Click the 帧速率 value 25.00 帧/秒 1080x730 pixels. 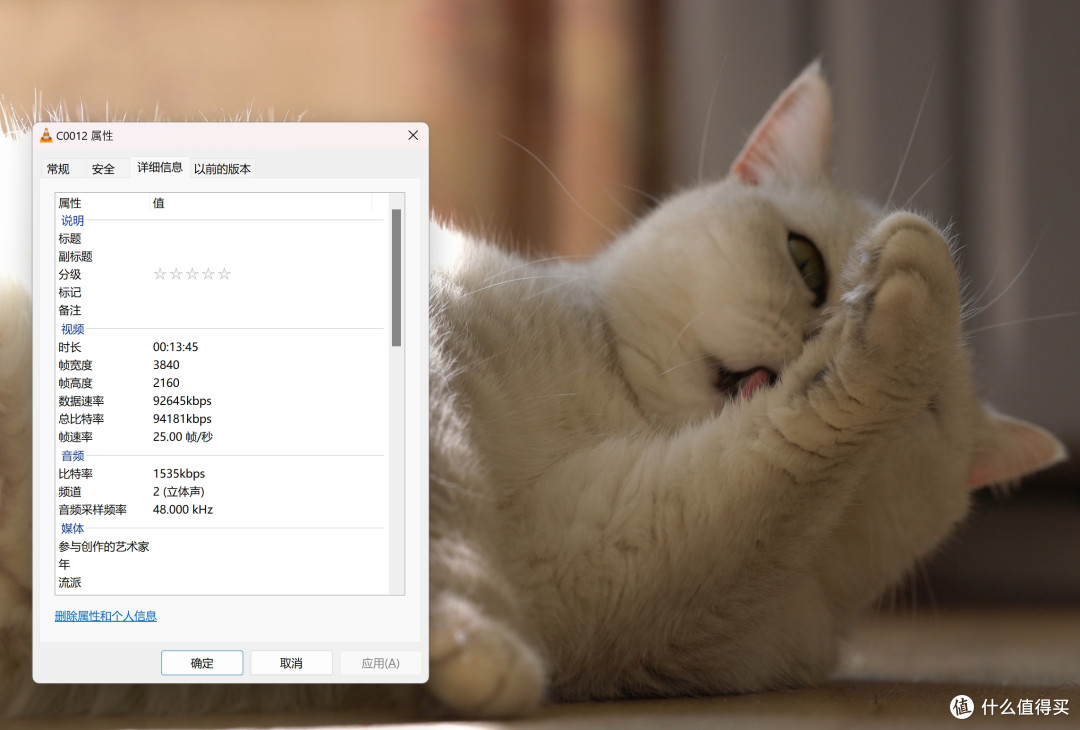coord(183,437)
